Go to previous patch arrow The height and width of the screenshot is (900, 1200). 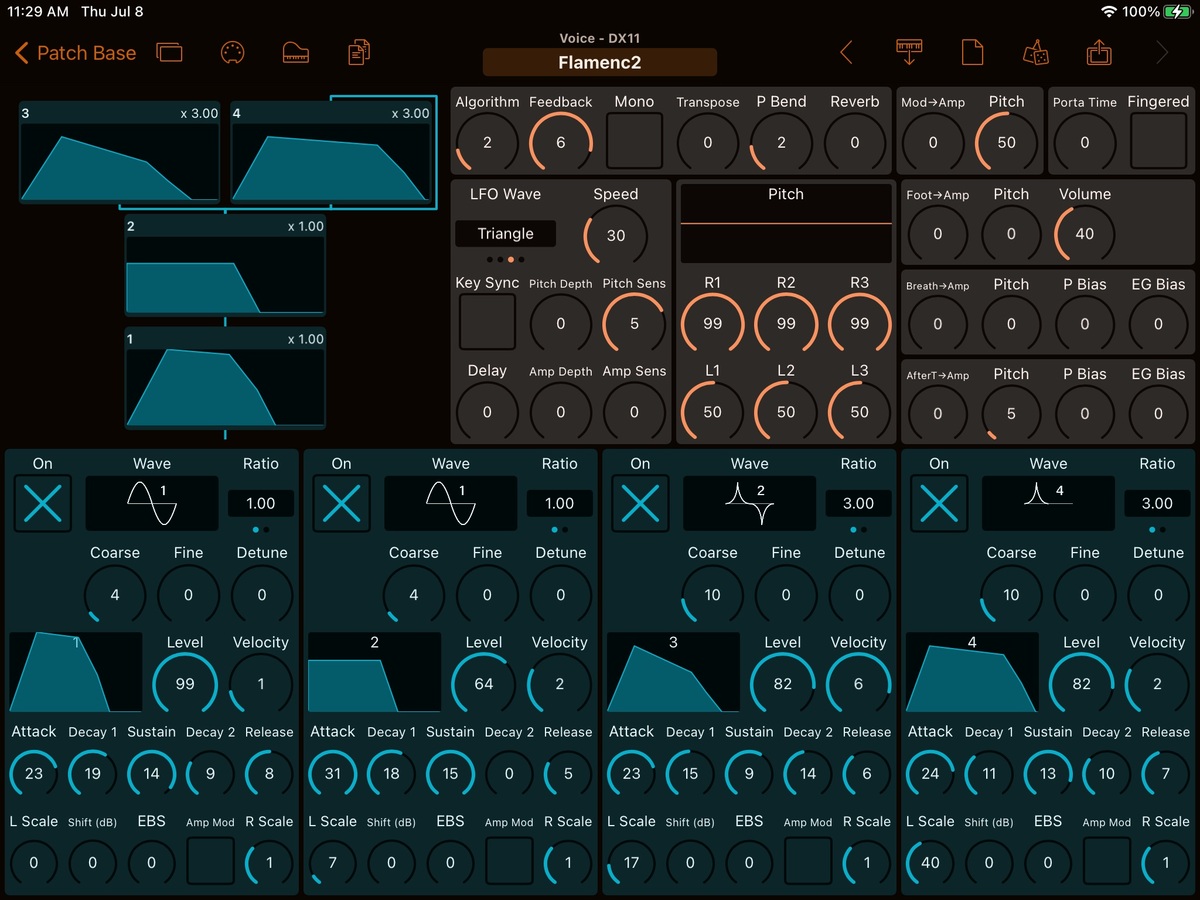tap(846, 53)
